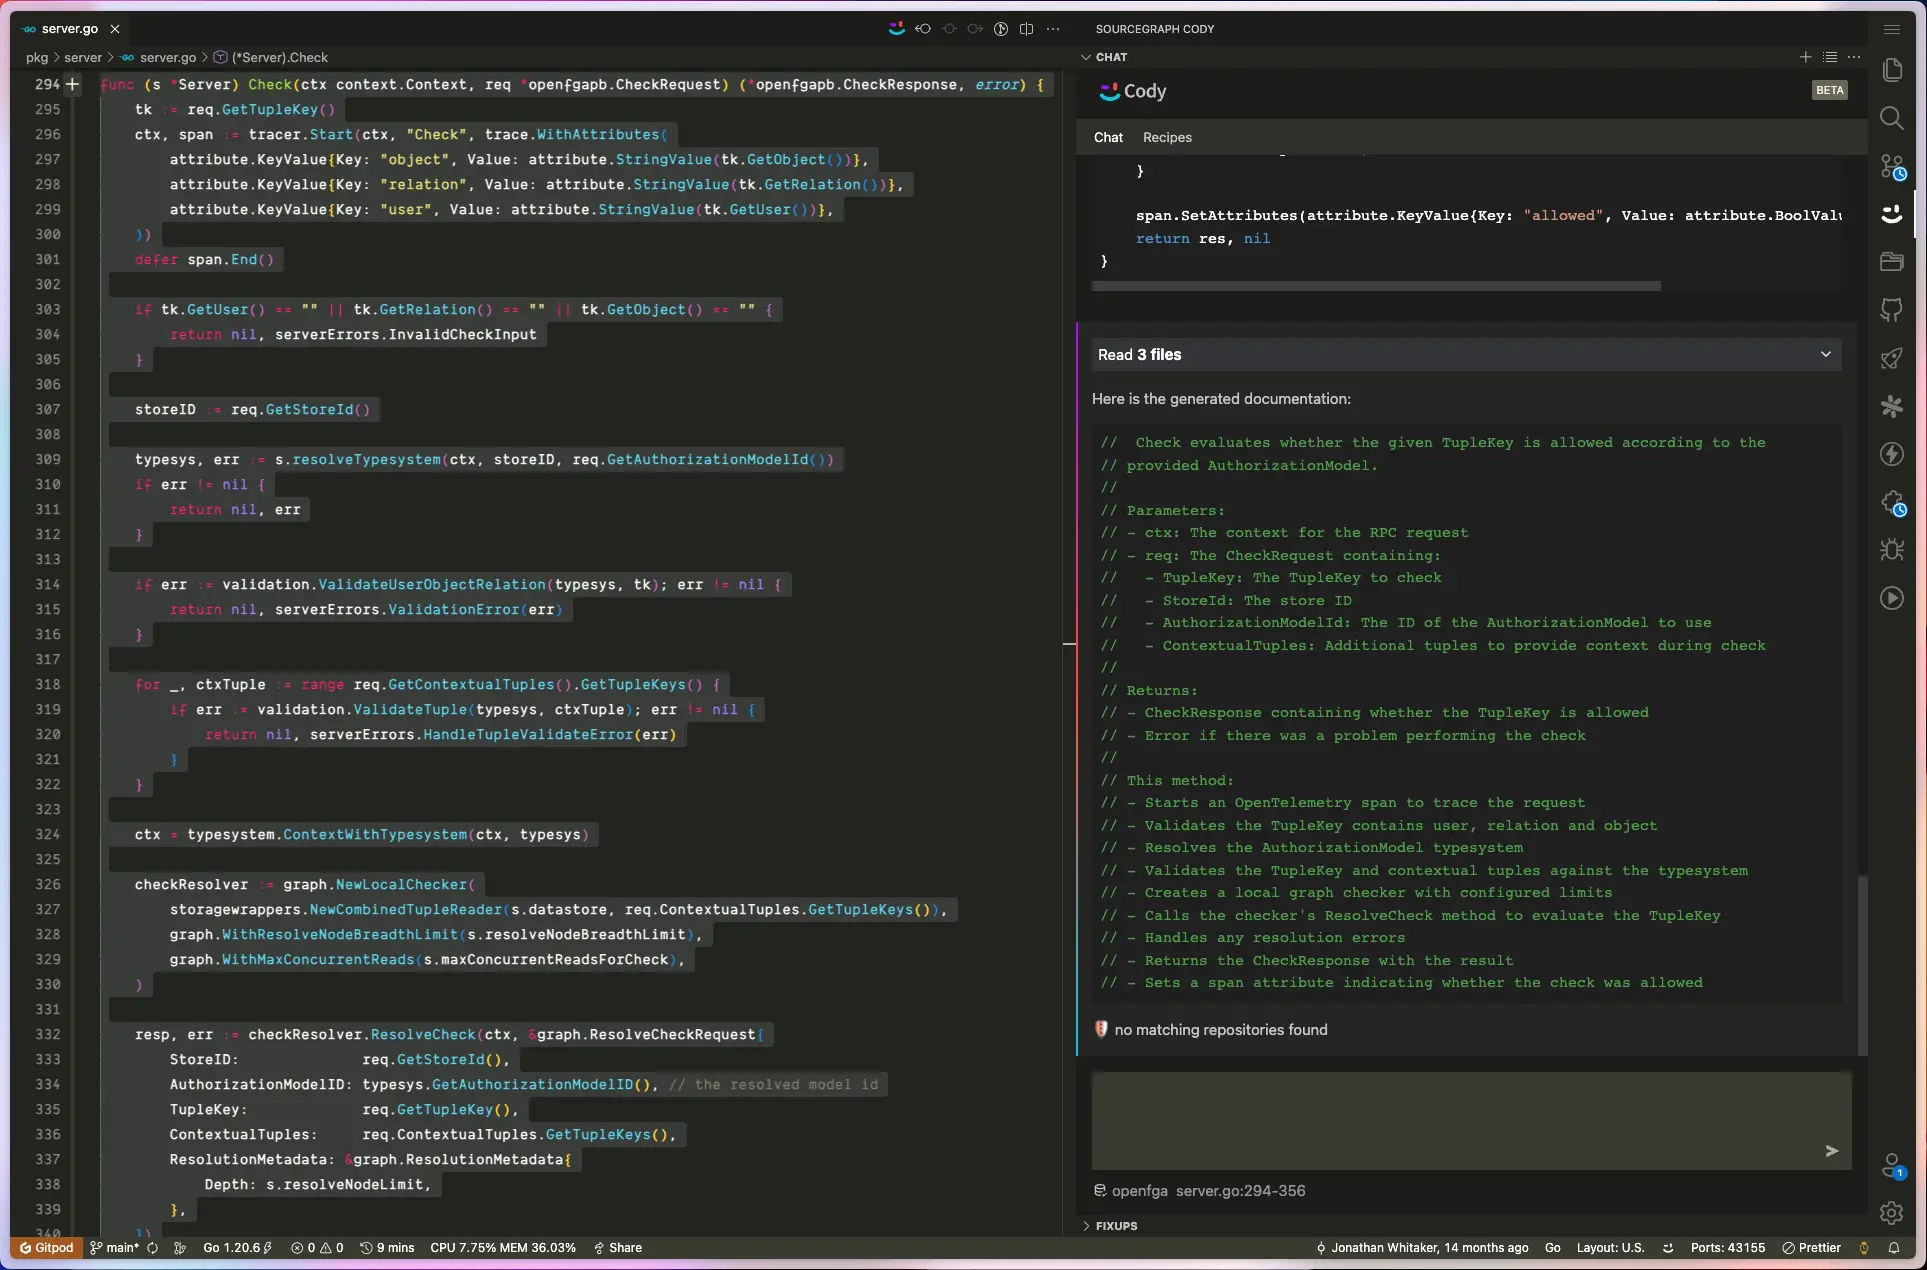
Task: Open the Search magnifier in activity bar
Action: coord(1891,118)
